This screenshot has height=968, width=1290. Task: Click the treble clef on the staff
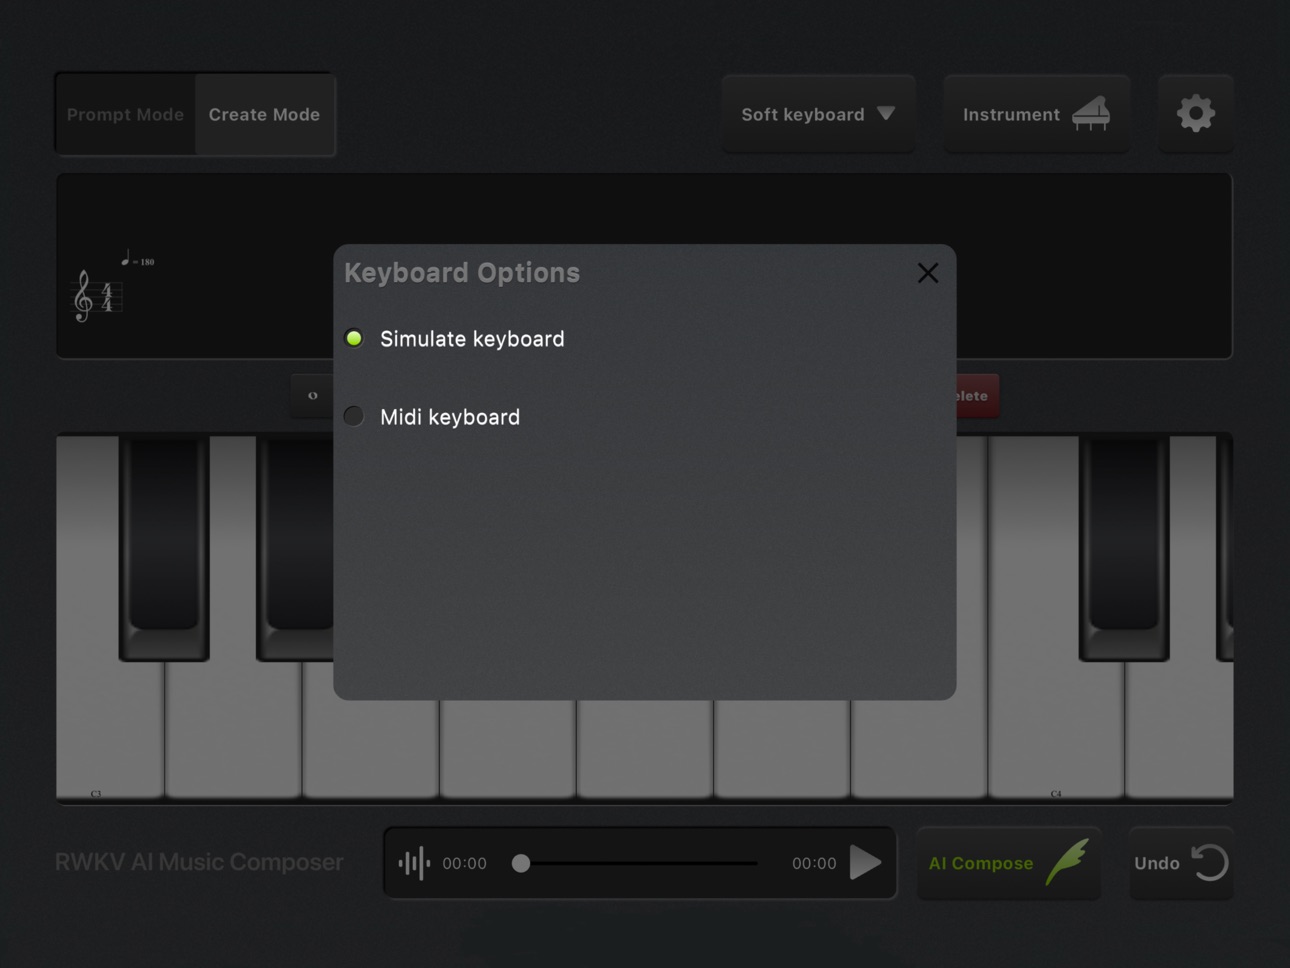click(83, 296)
